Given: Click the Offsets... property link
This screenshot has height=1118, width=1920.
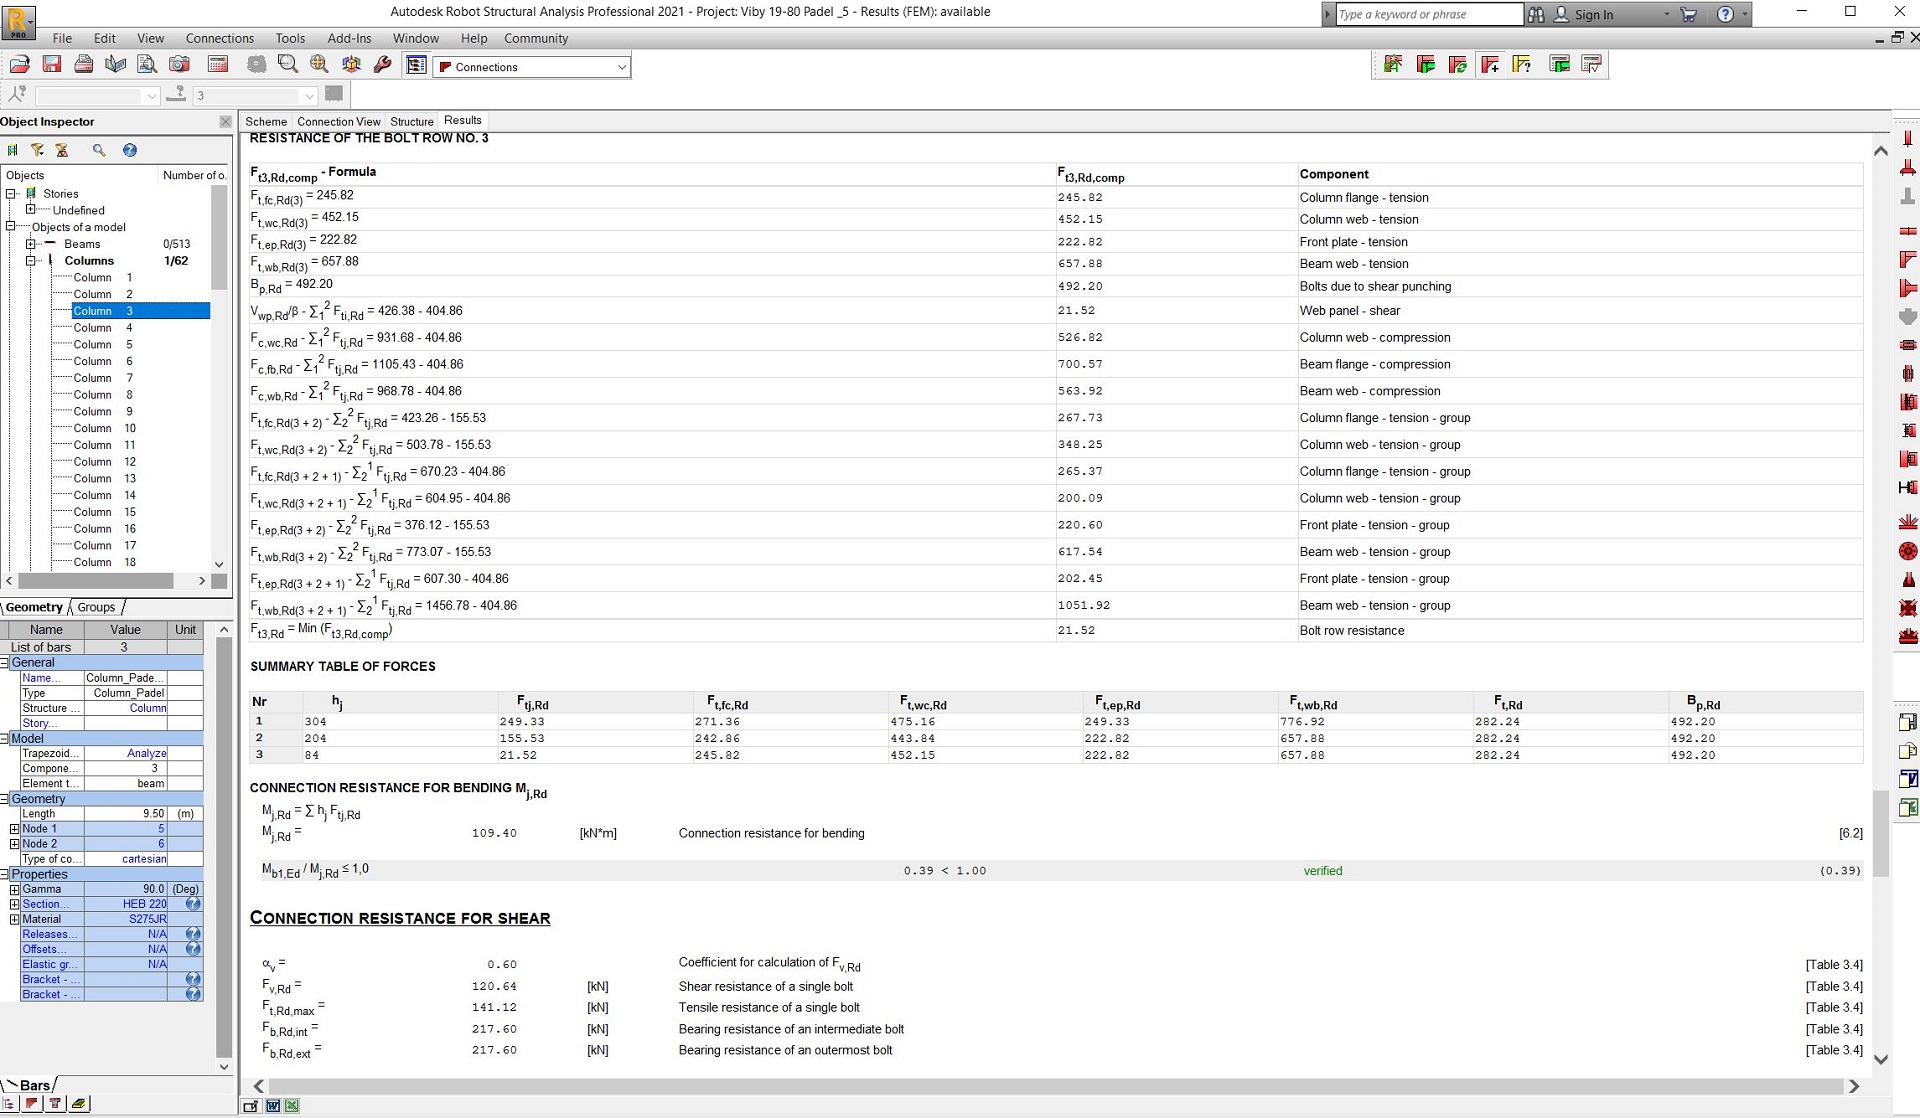Looking at the screenshot, I should coord(44,949).
